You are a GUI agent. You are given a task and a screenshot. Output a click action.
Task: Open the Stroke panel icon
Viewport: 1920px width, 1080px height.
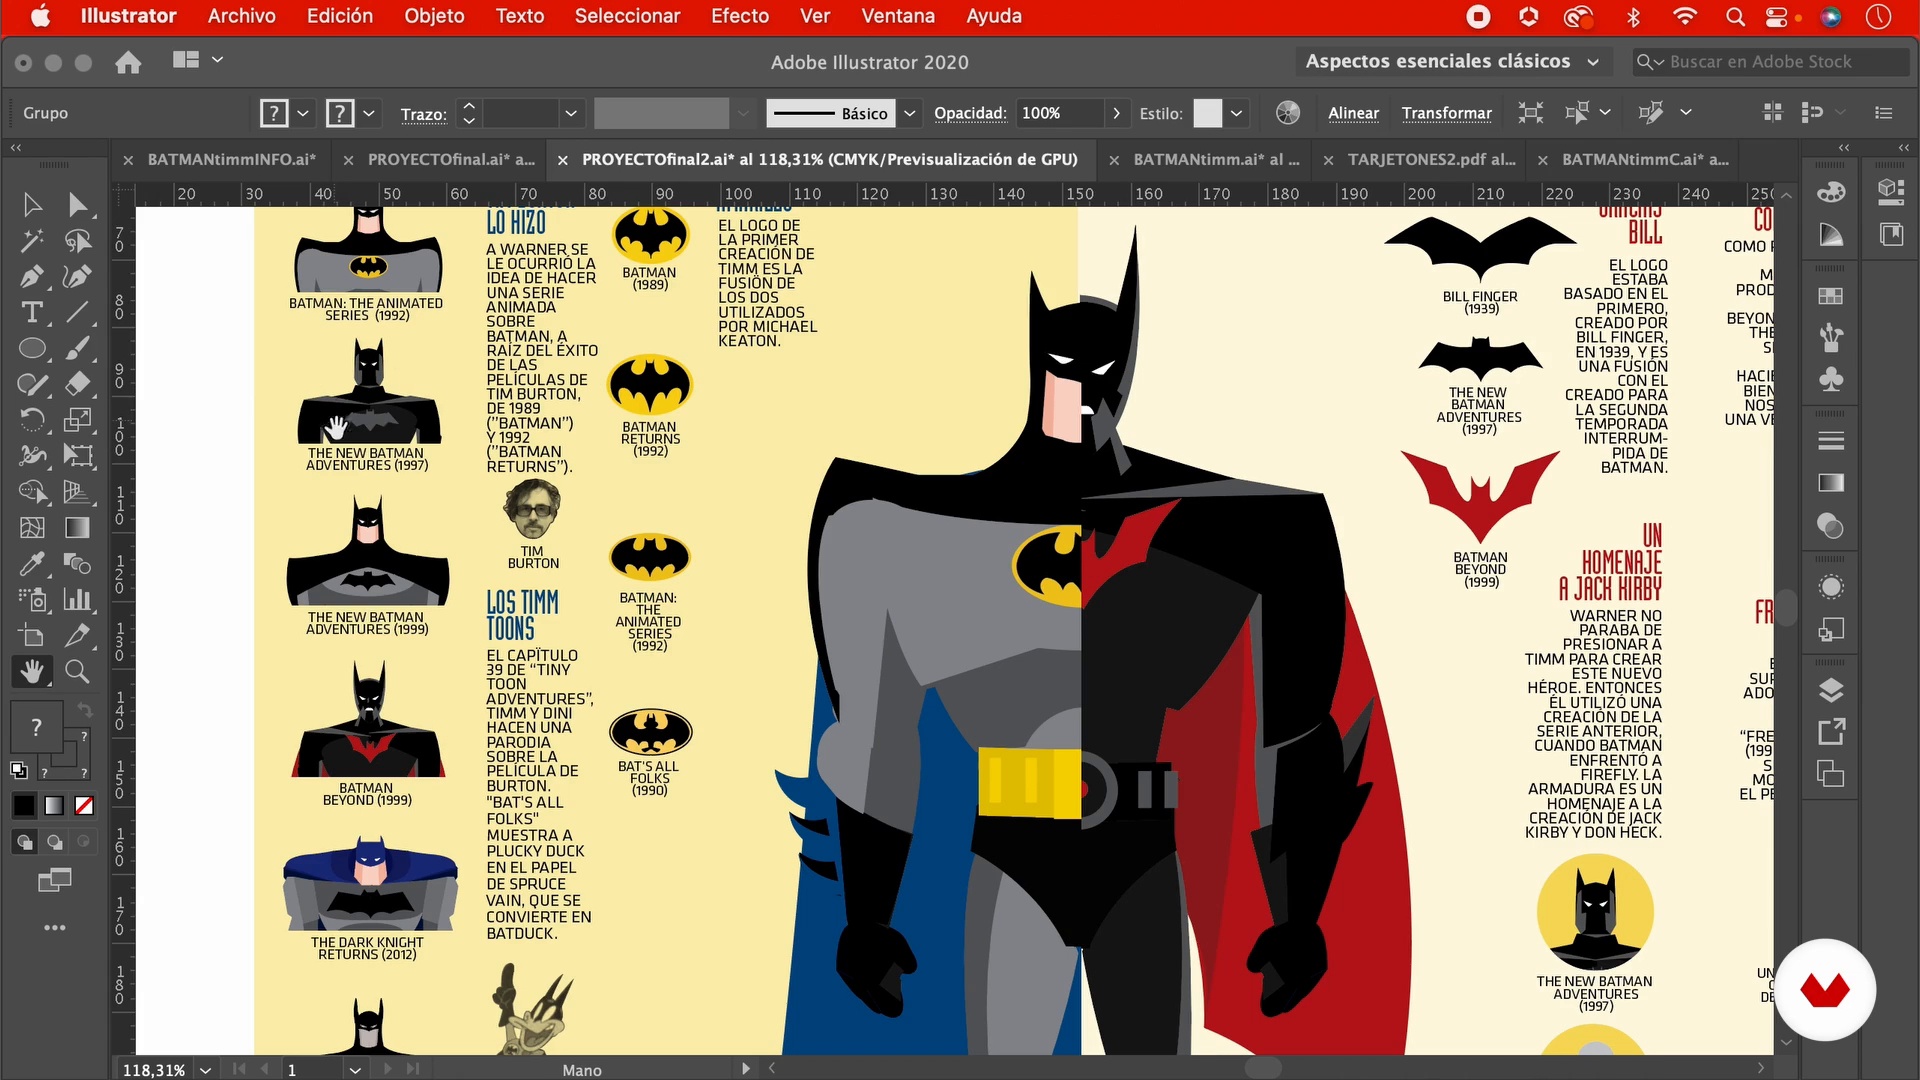[1831, 440]
